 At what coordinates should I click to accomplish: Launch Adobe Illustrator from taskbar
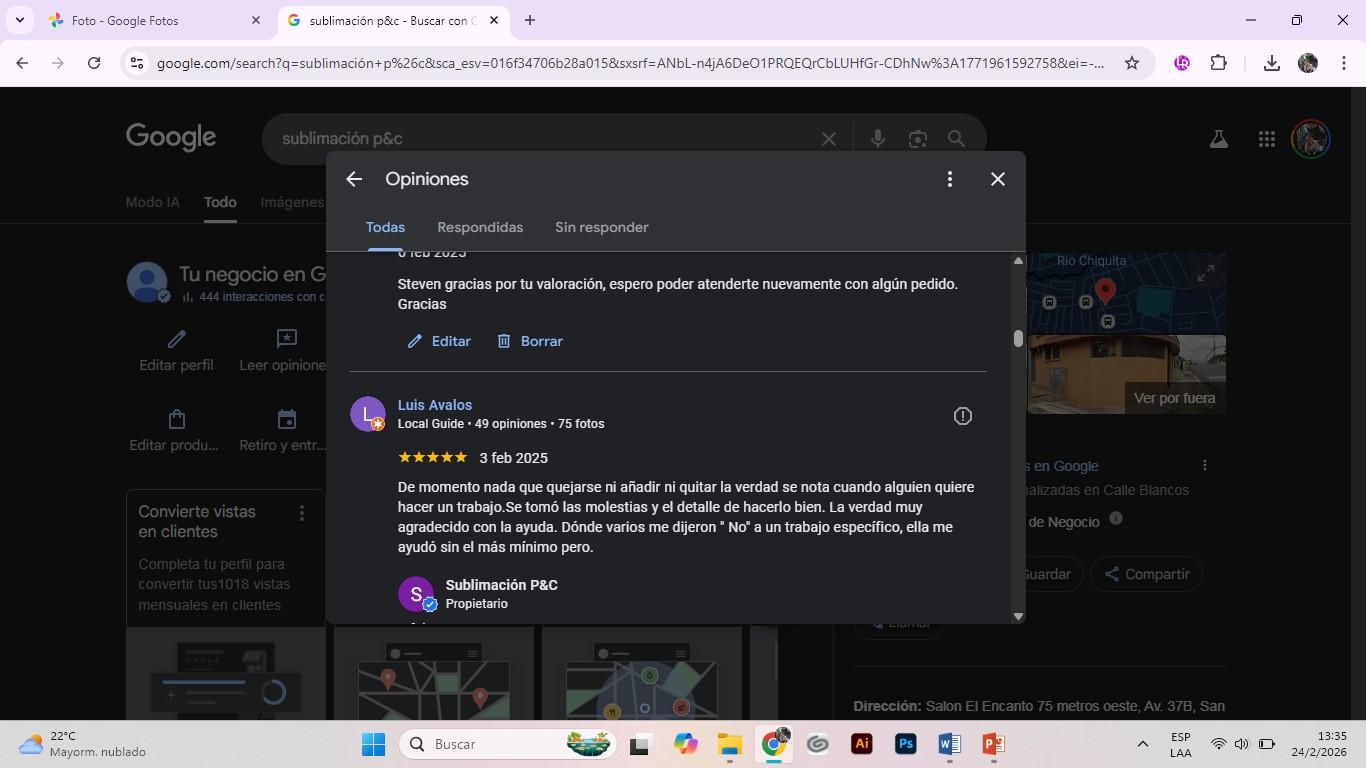[861, 744]
